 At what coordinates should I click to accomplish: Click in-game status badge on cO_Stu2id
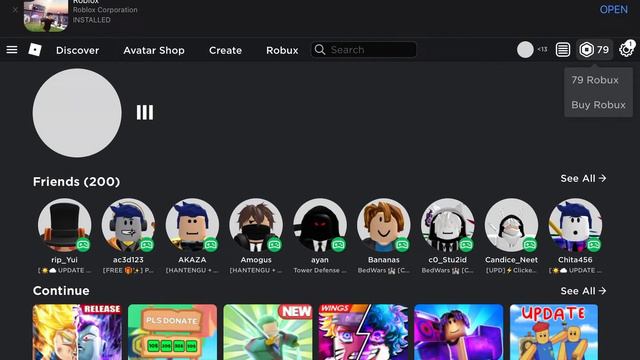pos(466,244)
